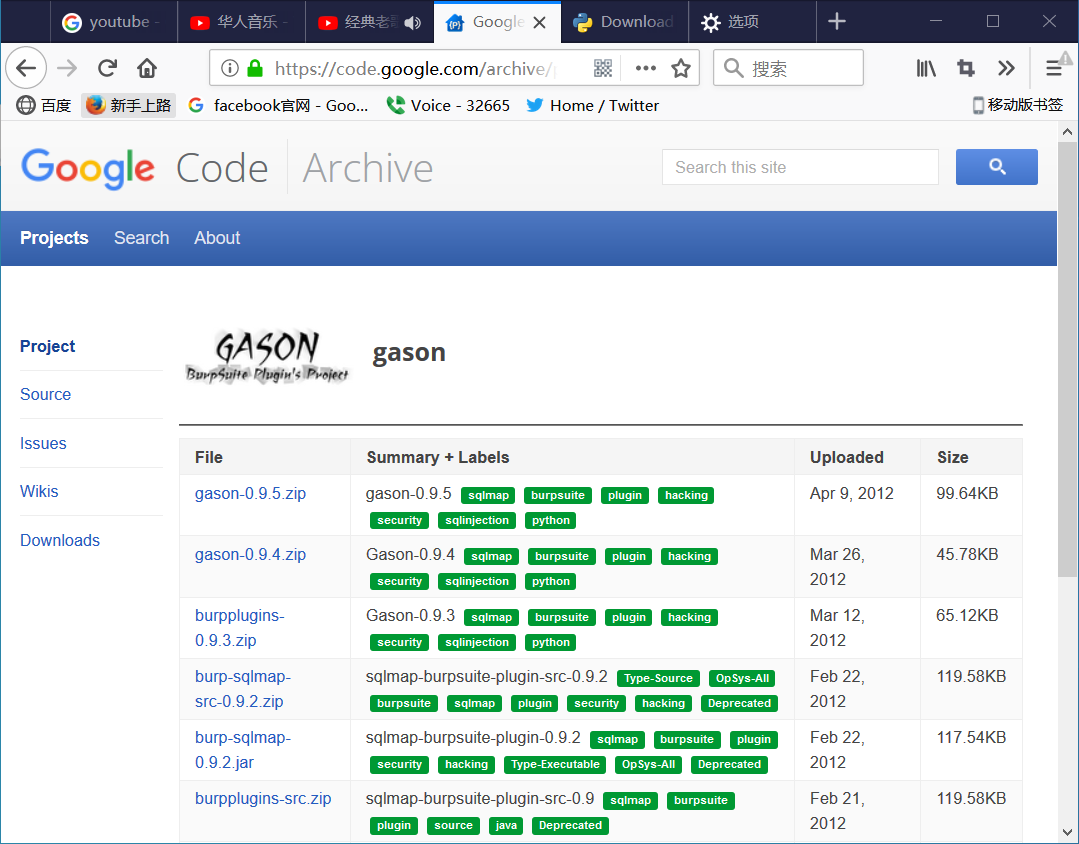The height and width of the screenshot is (844, 1079).
Task: Switch to the 选项 settings tab
Action: click(752, 22)
